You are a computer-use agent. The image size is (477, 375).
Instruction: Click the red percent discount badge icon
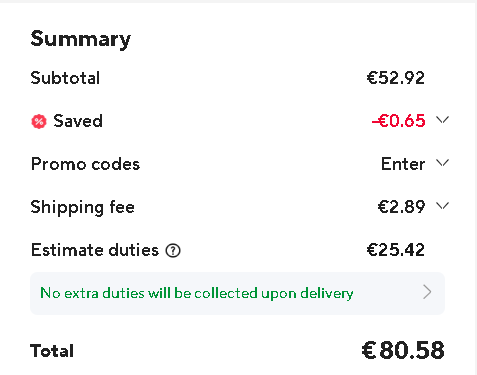39,121
